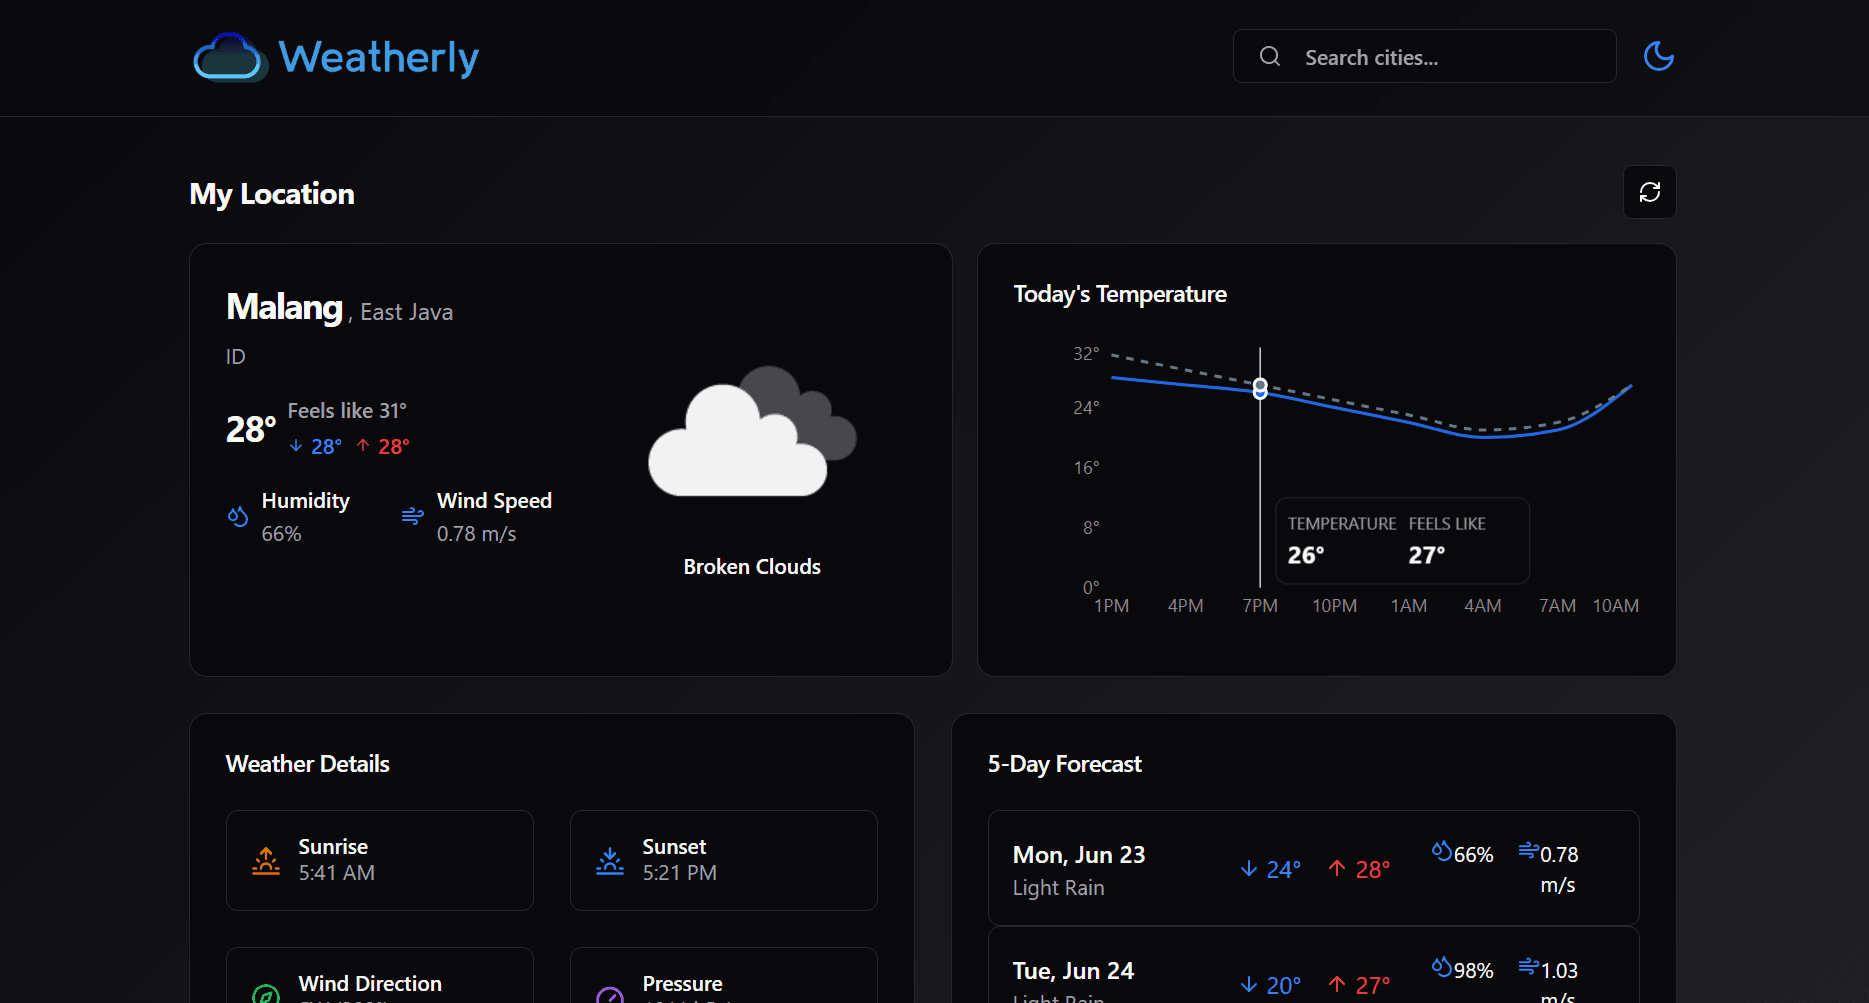Open the Mon, Jun 23 forecast entry

coord(1313,868)
